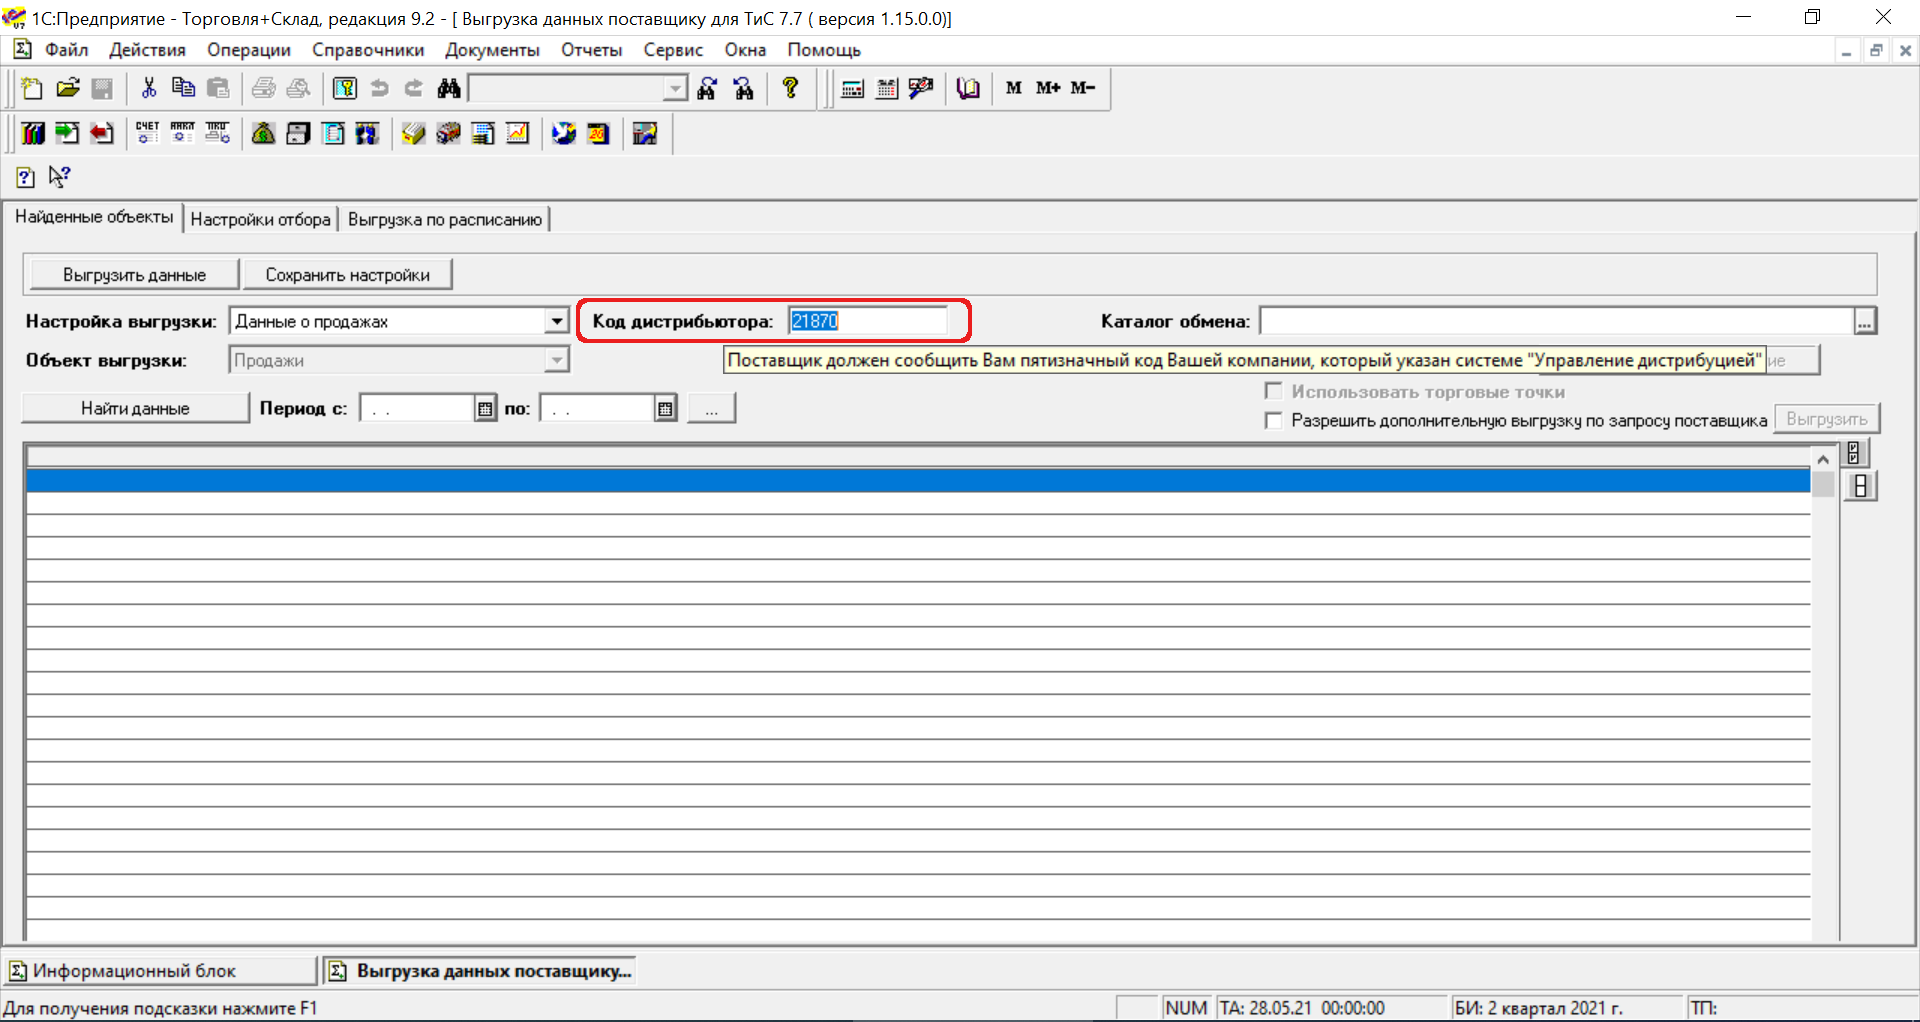Viewport: 1920px width, 1022px height.
Task: Switch to 'Настройки отбора' tab
Action: (x=260, y=219)
